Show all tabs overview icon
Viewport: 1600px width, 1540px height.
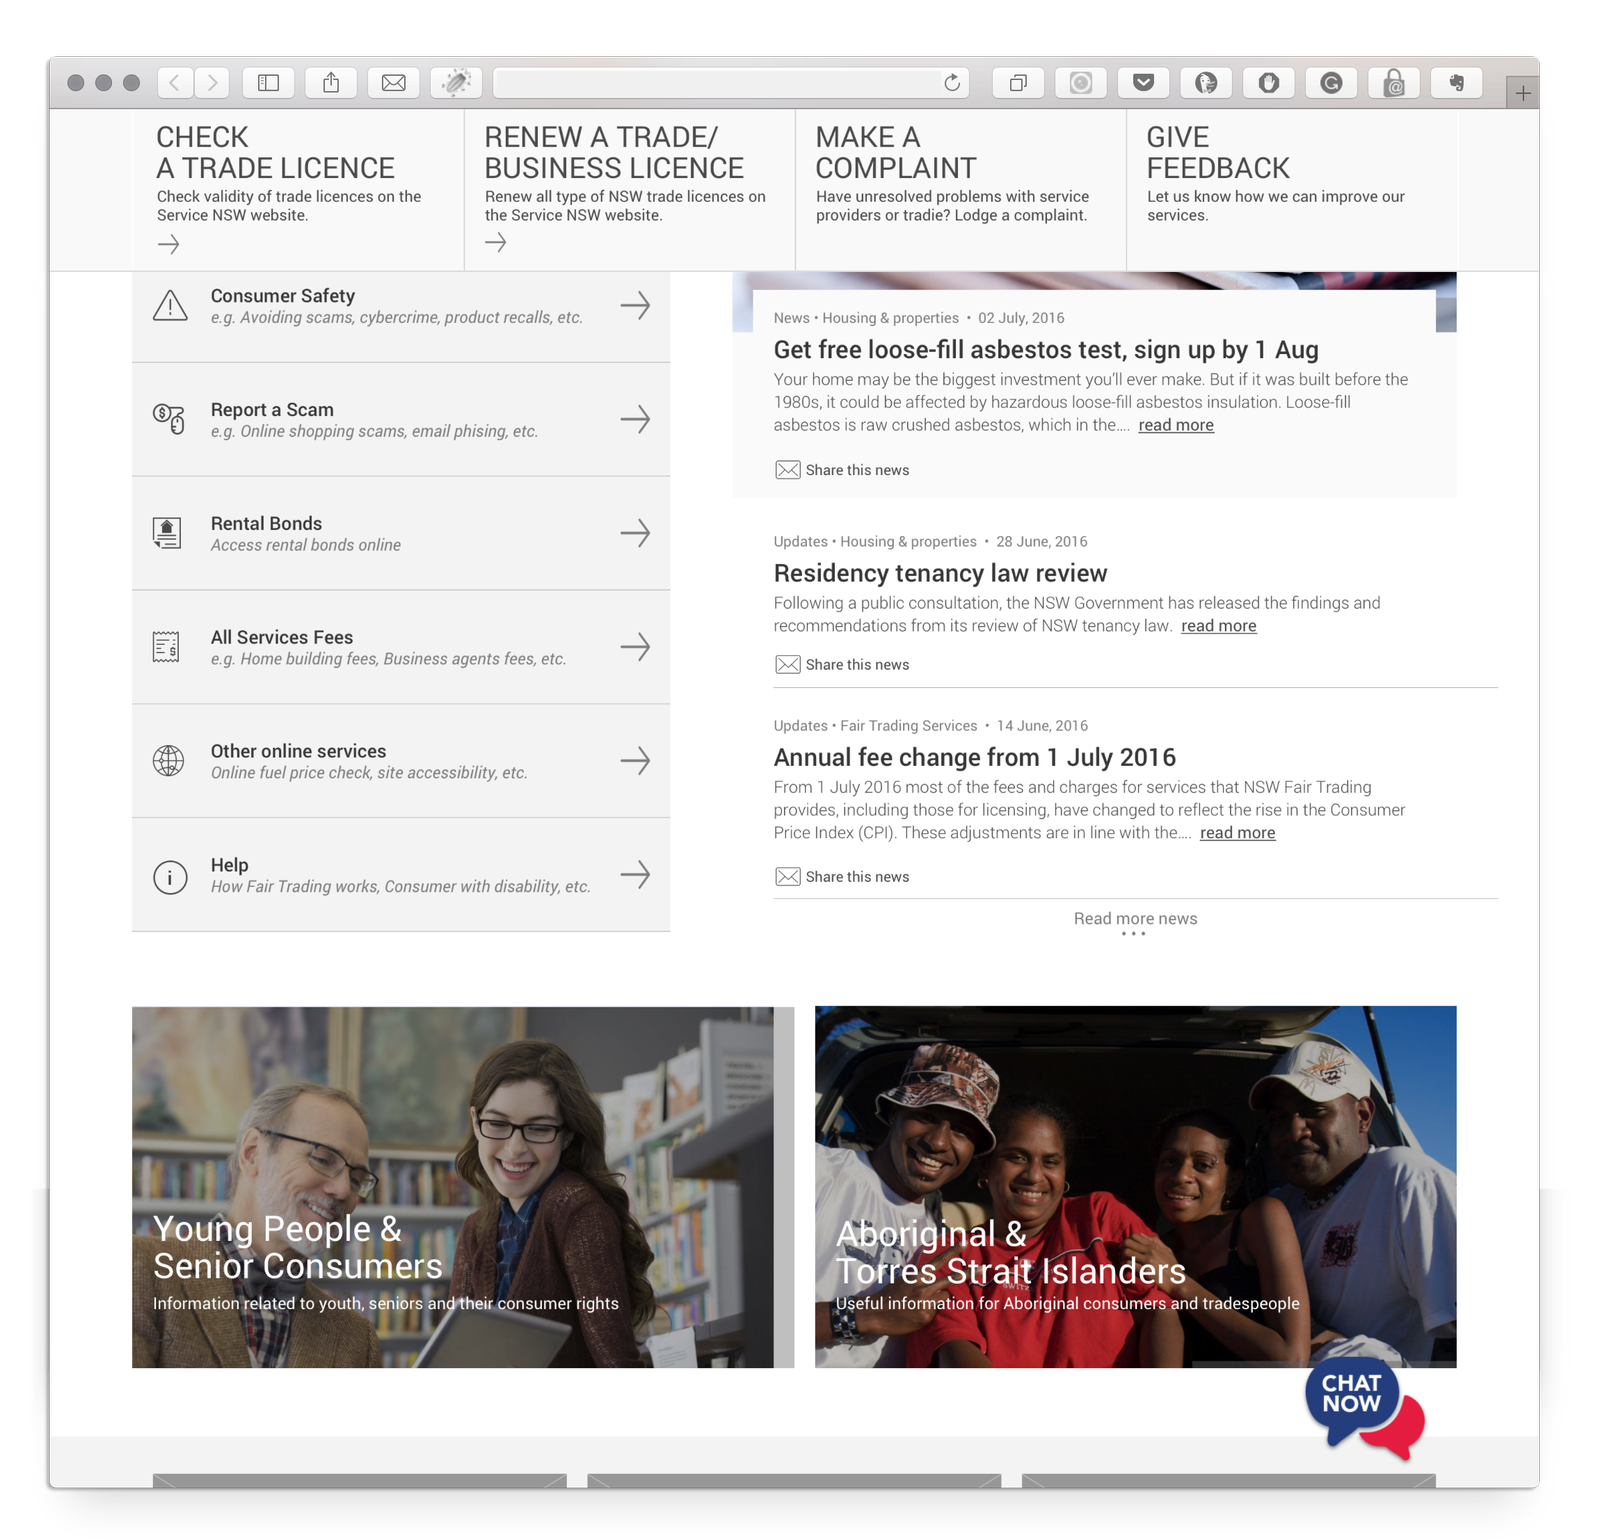(1018, 82)
